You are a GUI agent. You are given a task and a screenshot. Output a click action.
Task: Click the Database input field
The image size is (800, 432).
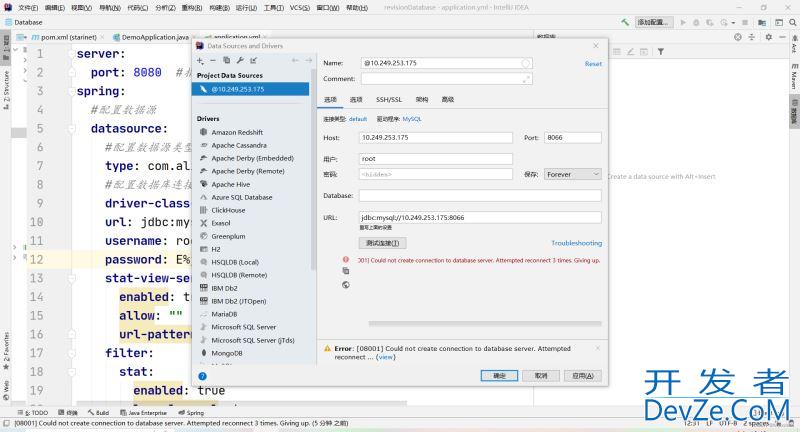(480, 195)
